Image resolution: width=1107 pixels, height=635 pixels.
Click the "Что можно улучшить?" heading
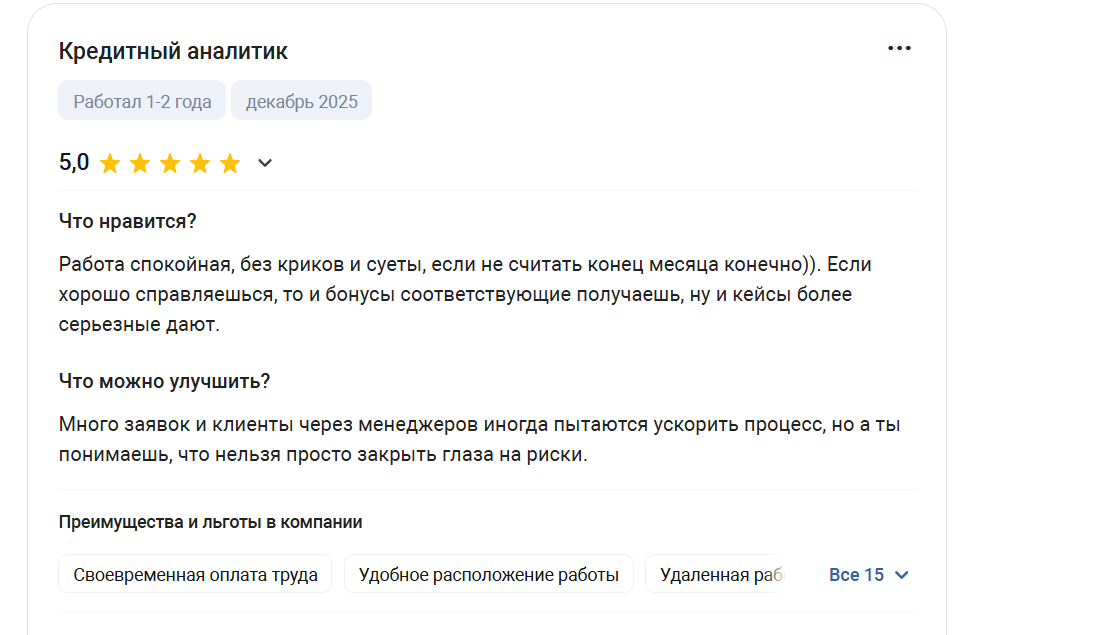(x=165, y=381)
